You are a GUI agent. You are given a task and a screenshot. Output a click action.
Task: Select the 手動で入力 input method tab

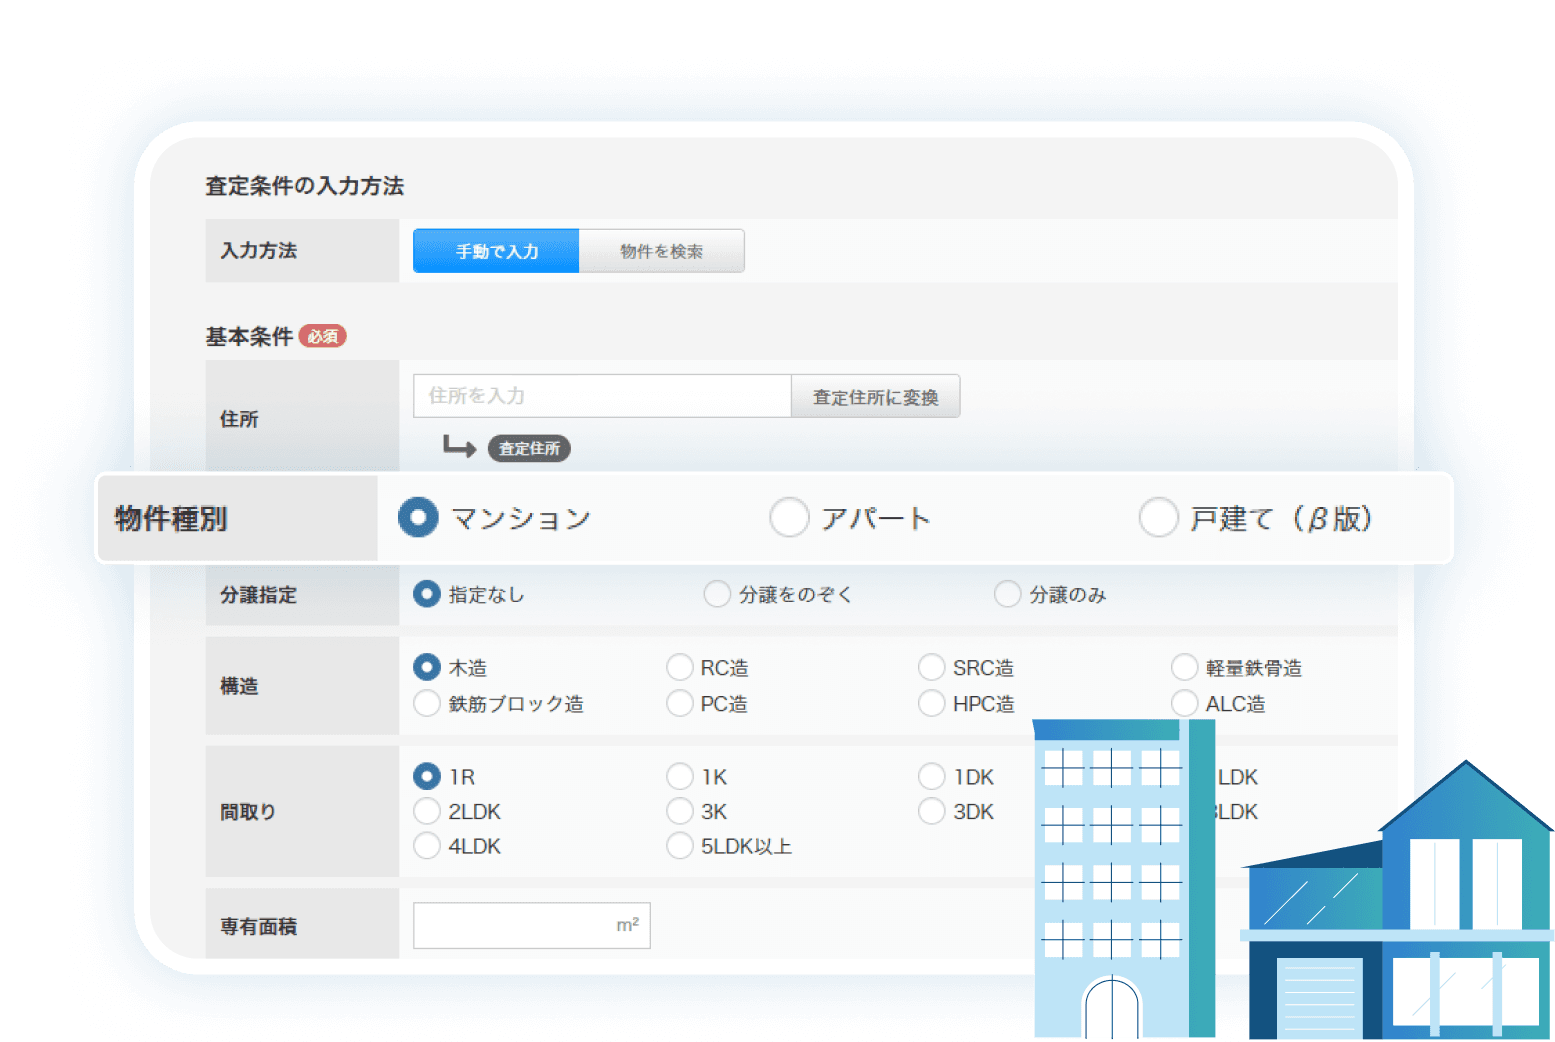click(x=496, y=251)
